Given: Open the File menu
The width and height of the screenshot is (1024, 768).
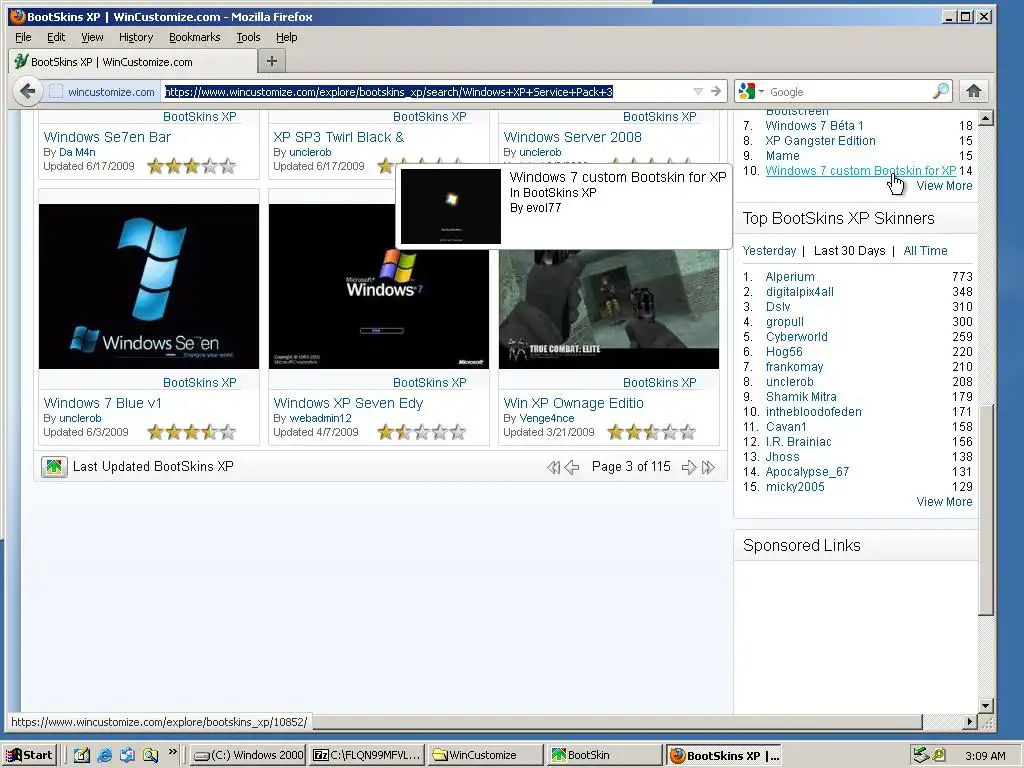Looking at the screenshot, I should [23, 37].
